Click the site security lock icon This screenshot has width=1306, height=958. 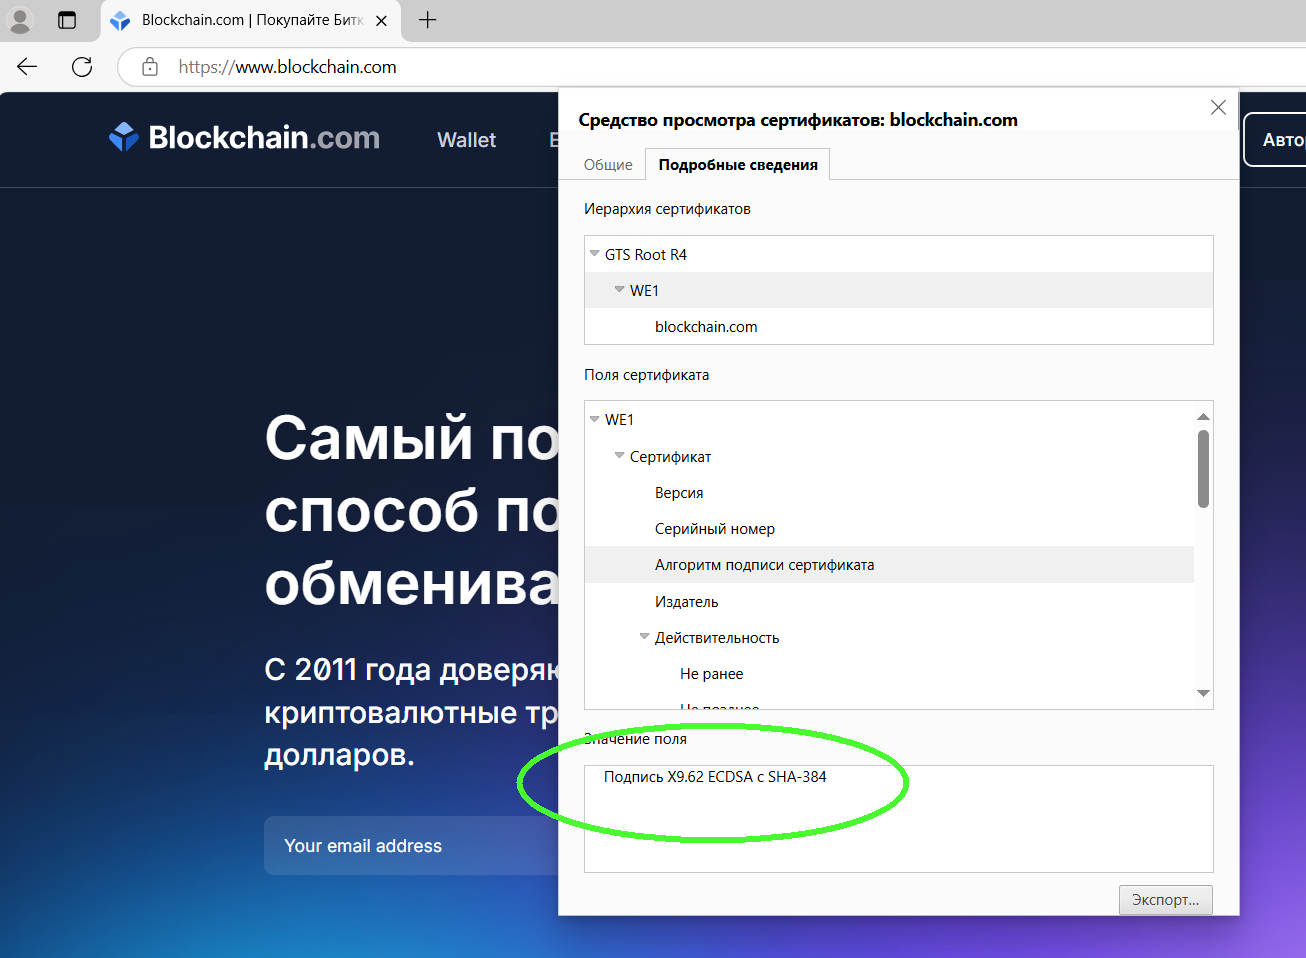click(x=150, y=67)
